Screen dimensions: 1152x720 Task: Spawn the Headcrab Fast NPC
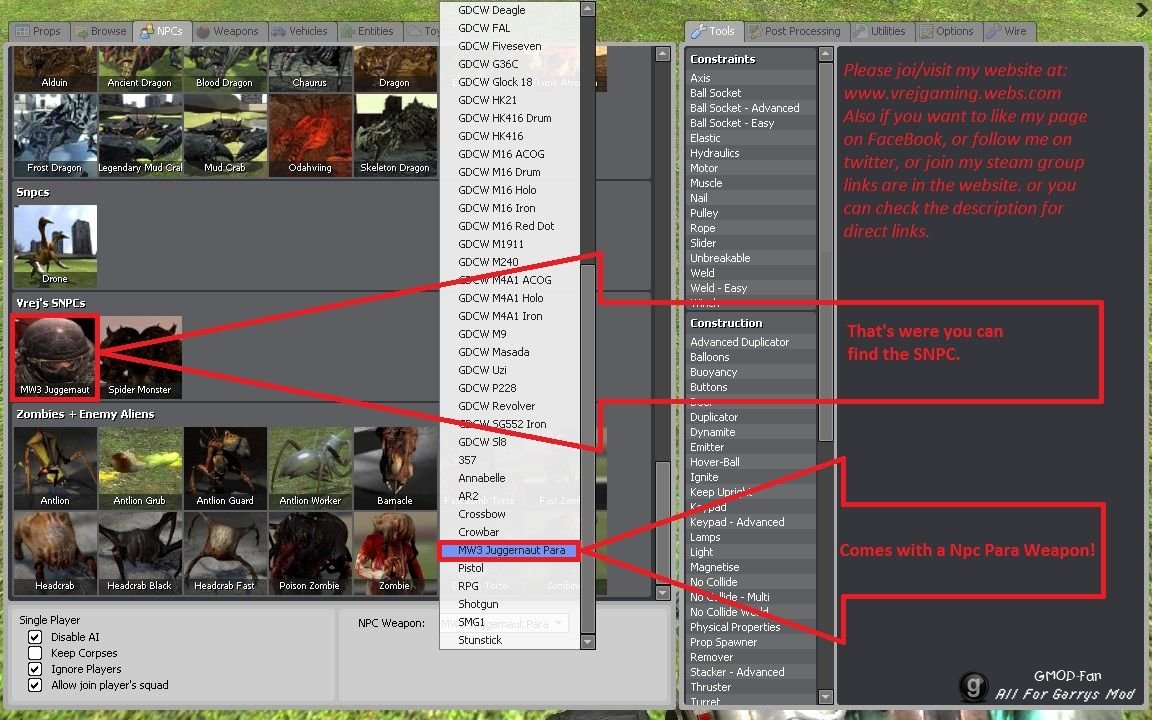click(225, 553)
